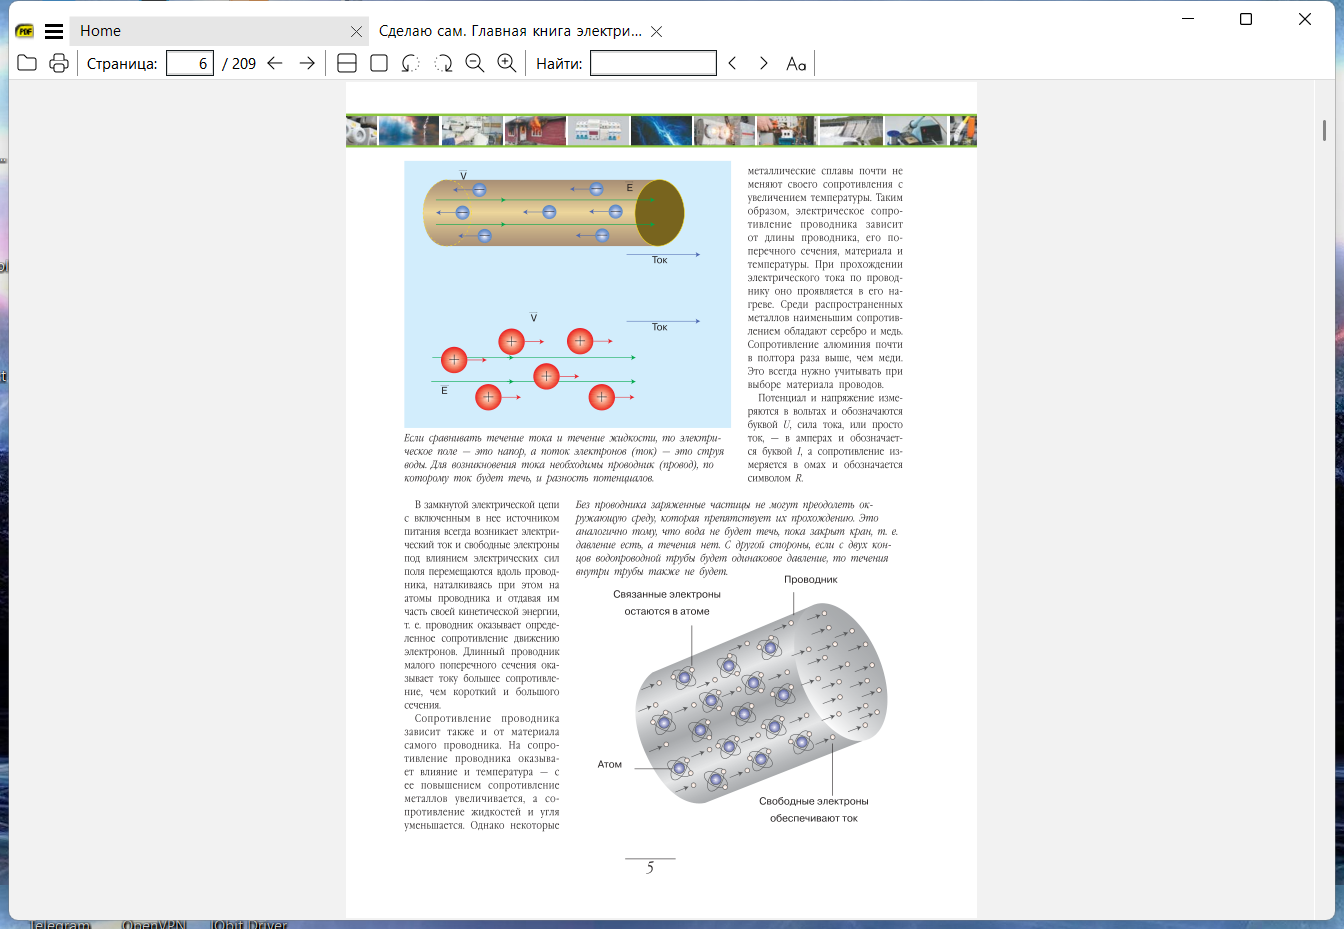This screenshot has width=1344, height=929.
Task: Print the document using printer icon
Action: point(59,63)
